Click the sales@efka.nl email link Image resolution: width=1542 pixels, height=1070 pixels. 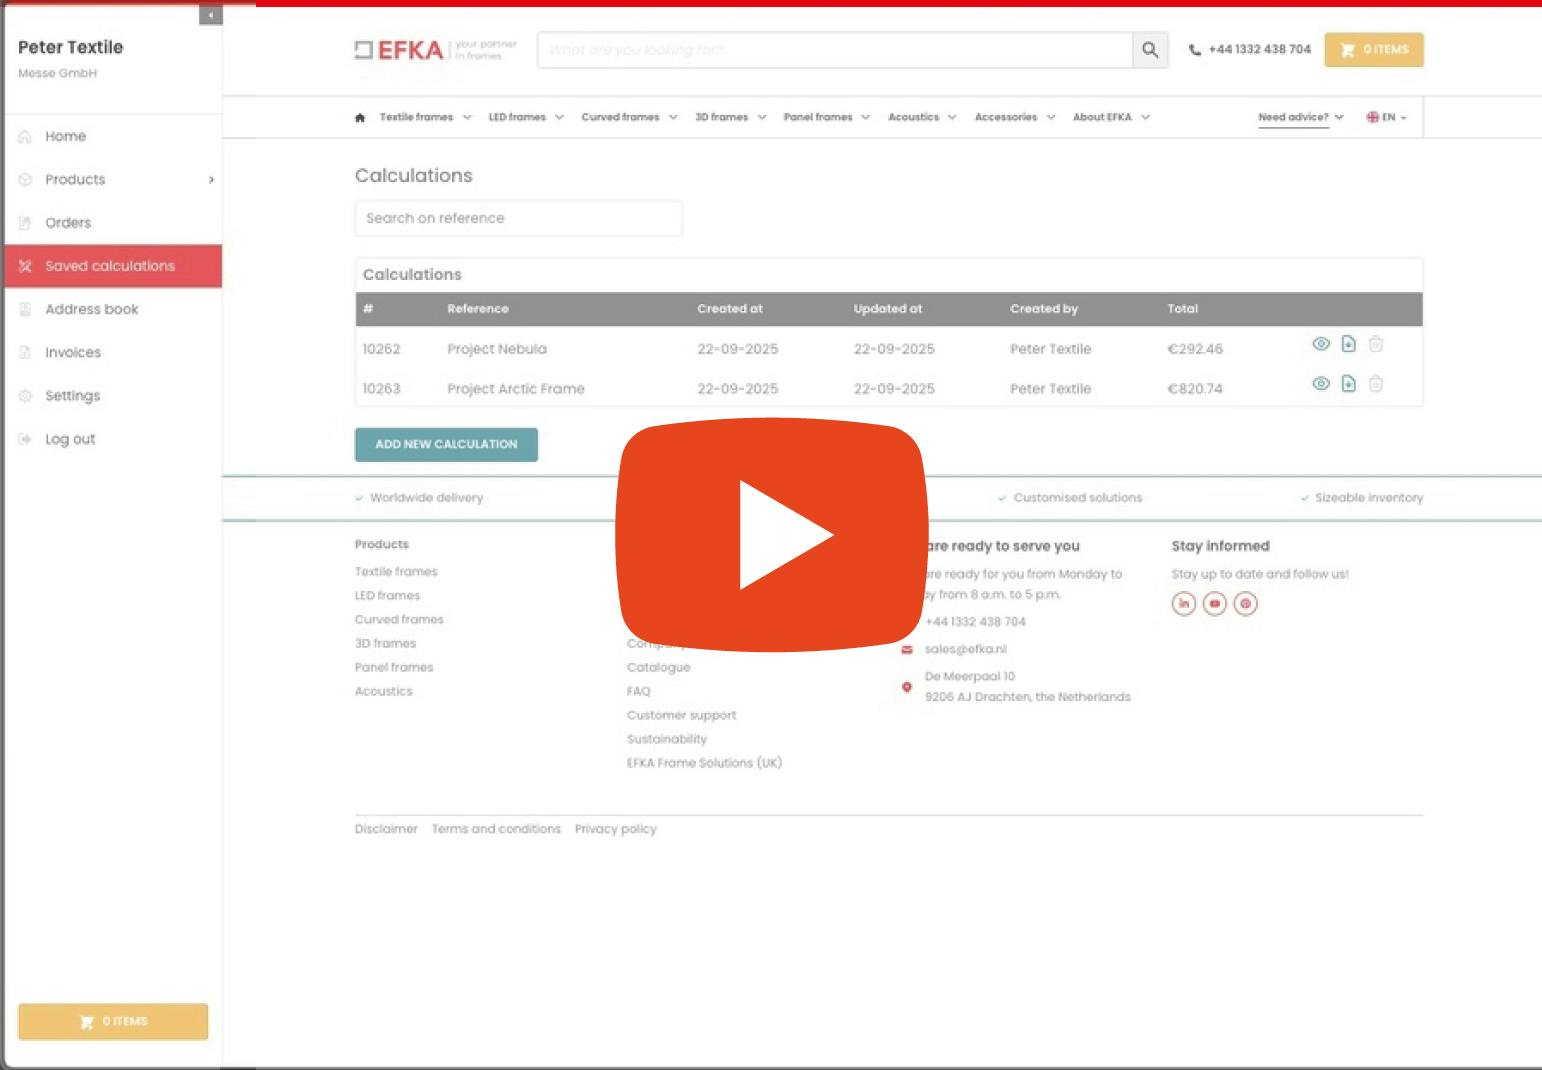click(966, 649)
